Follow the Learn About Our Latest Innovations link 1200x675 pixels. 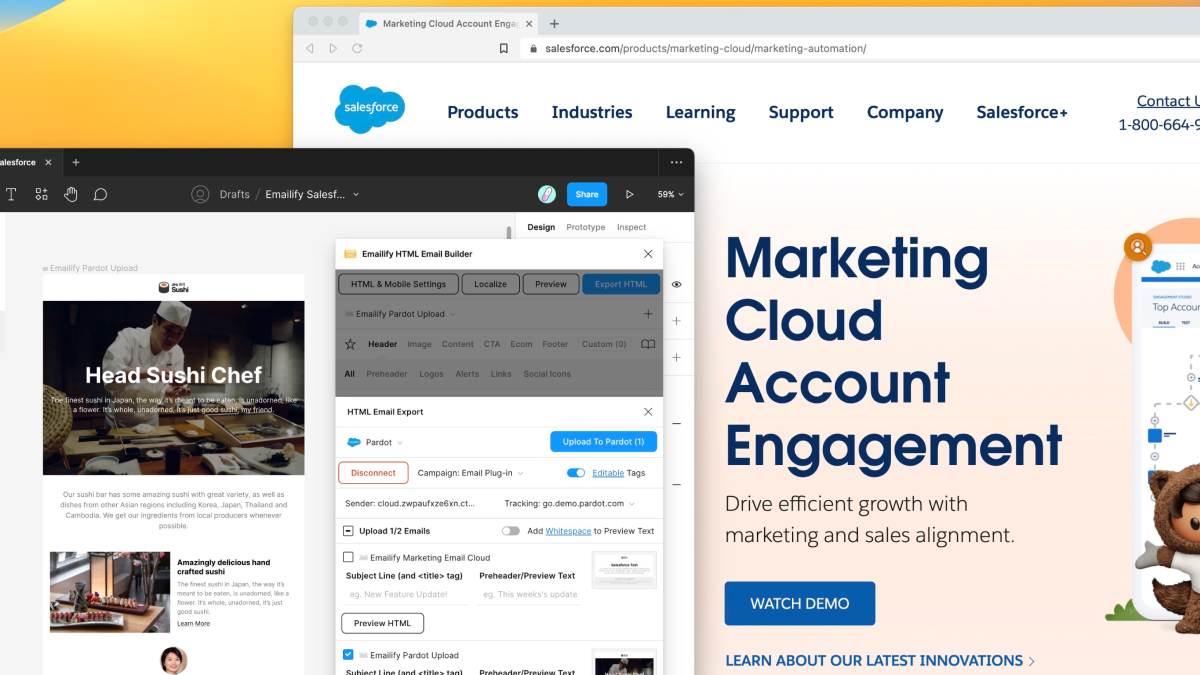(x=880, y=661)
